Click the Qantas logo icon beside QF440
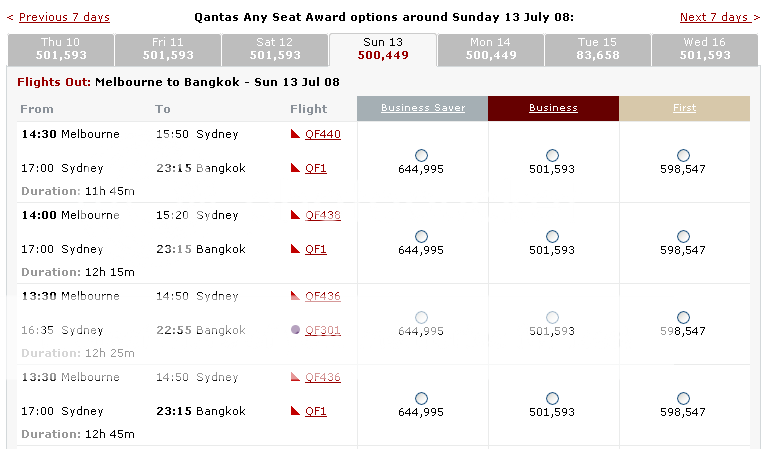Image resolution: width=771 pixels, height=449 pixels. (295, 134)
